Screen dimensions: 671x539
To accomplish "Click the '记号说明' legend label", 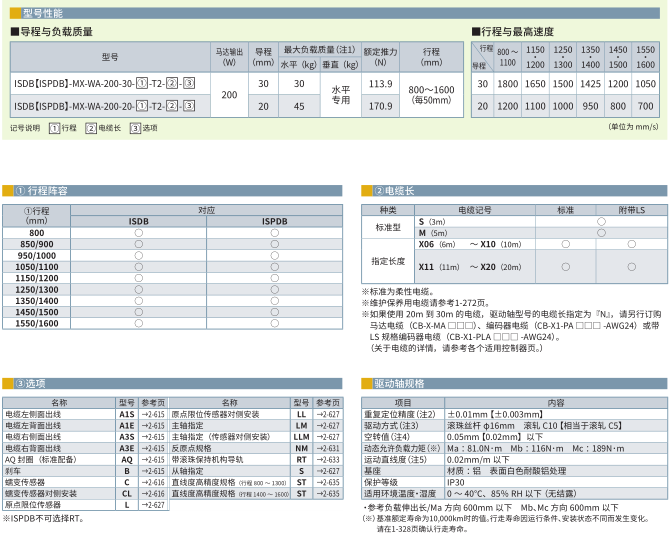I will click(25, 128).
